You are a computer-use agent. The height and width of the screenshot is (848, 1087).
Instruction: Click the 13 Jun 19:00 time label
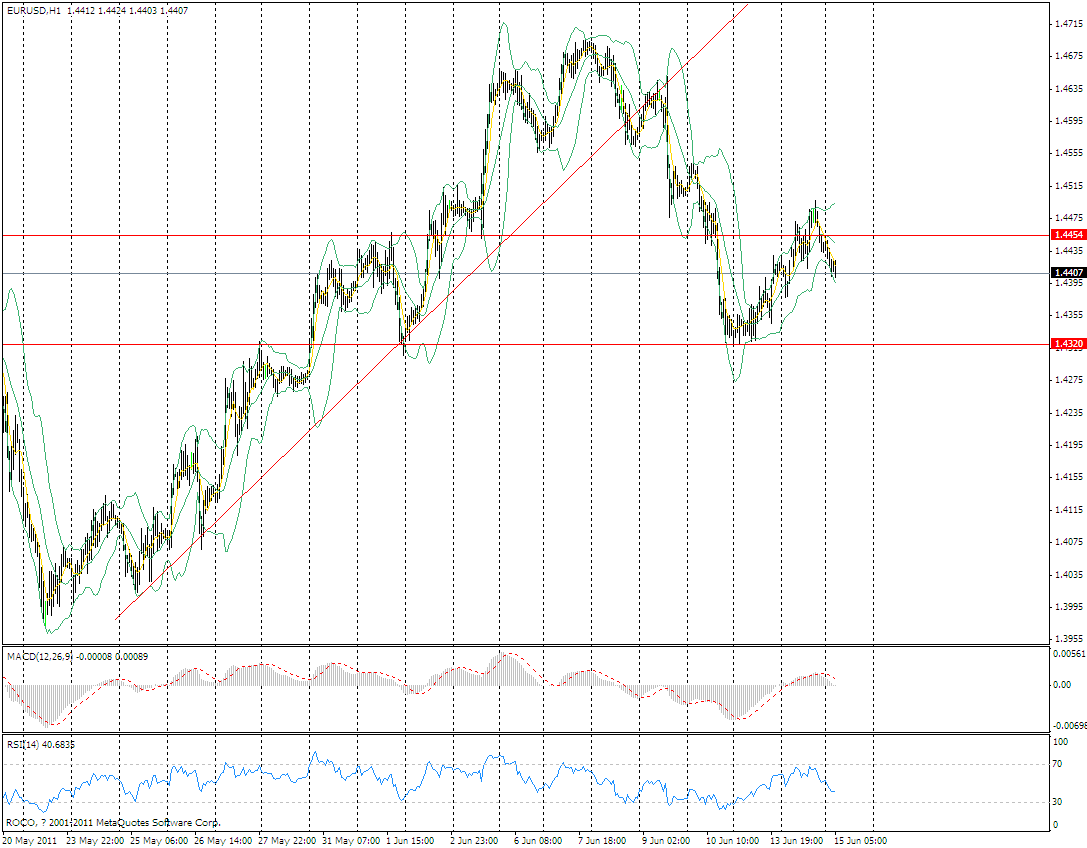coord(797,840)
